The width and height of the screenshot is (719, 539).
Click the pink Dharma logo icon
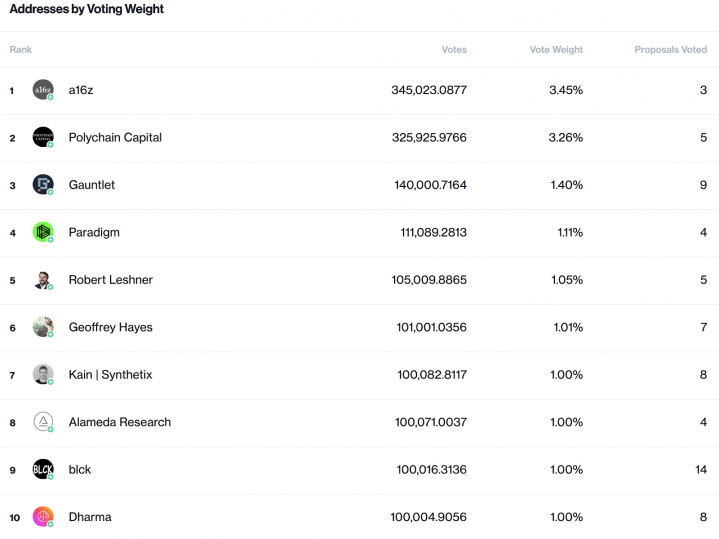click(x=43, y=517)
